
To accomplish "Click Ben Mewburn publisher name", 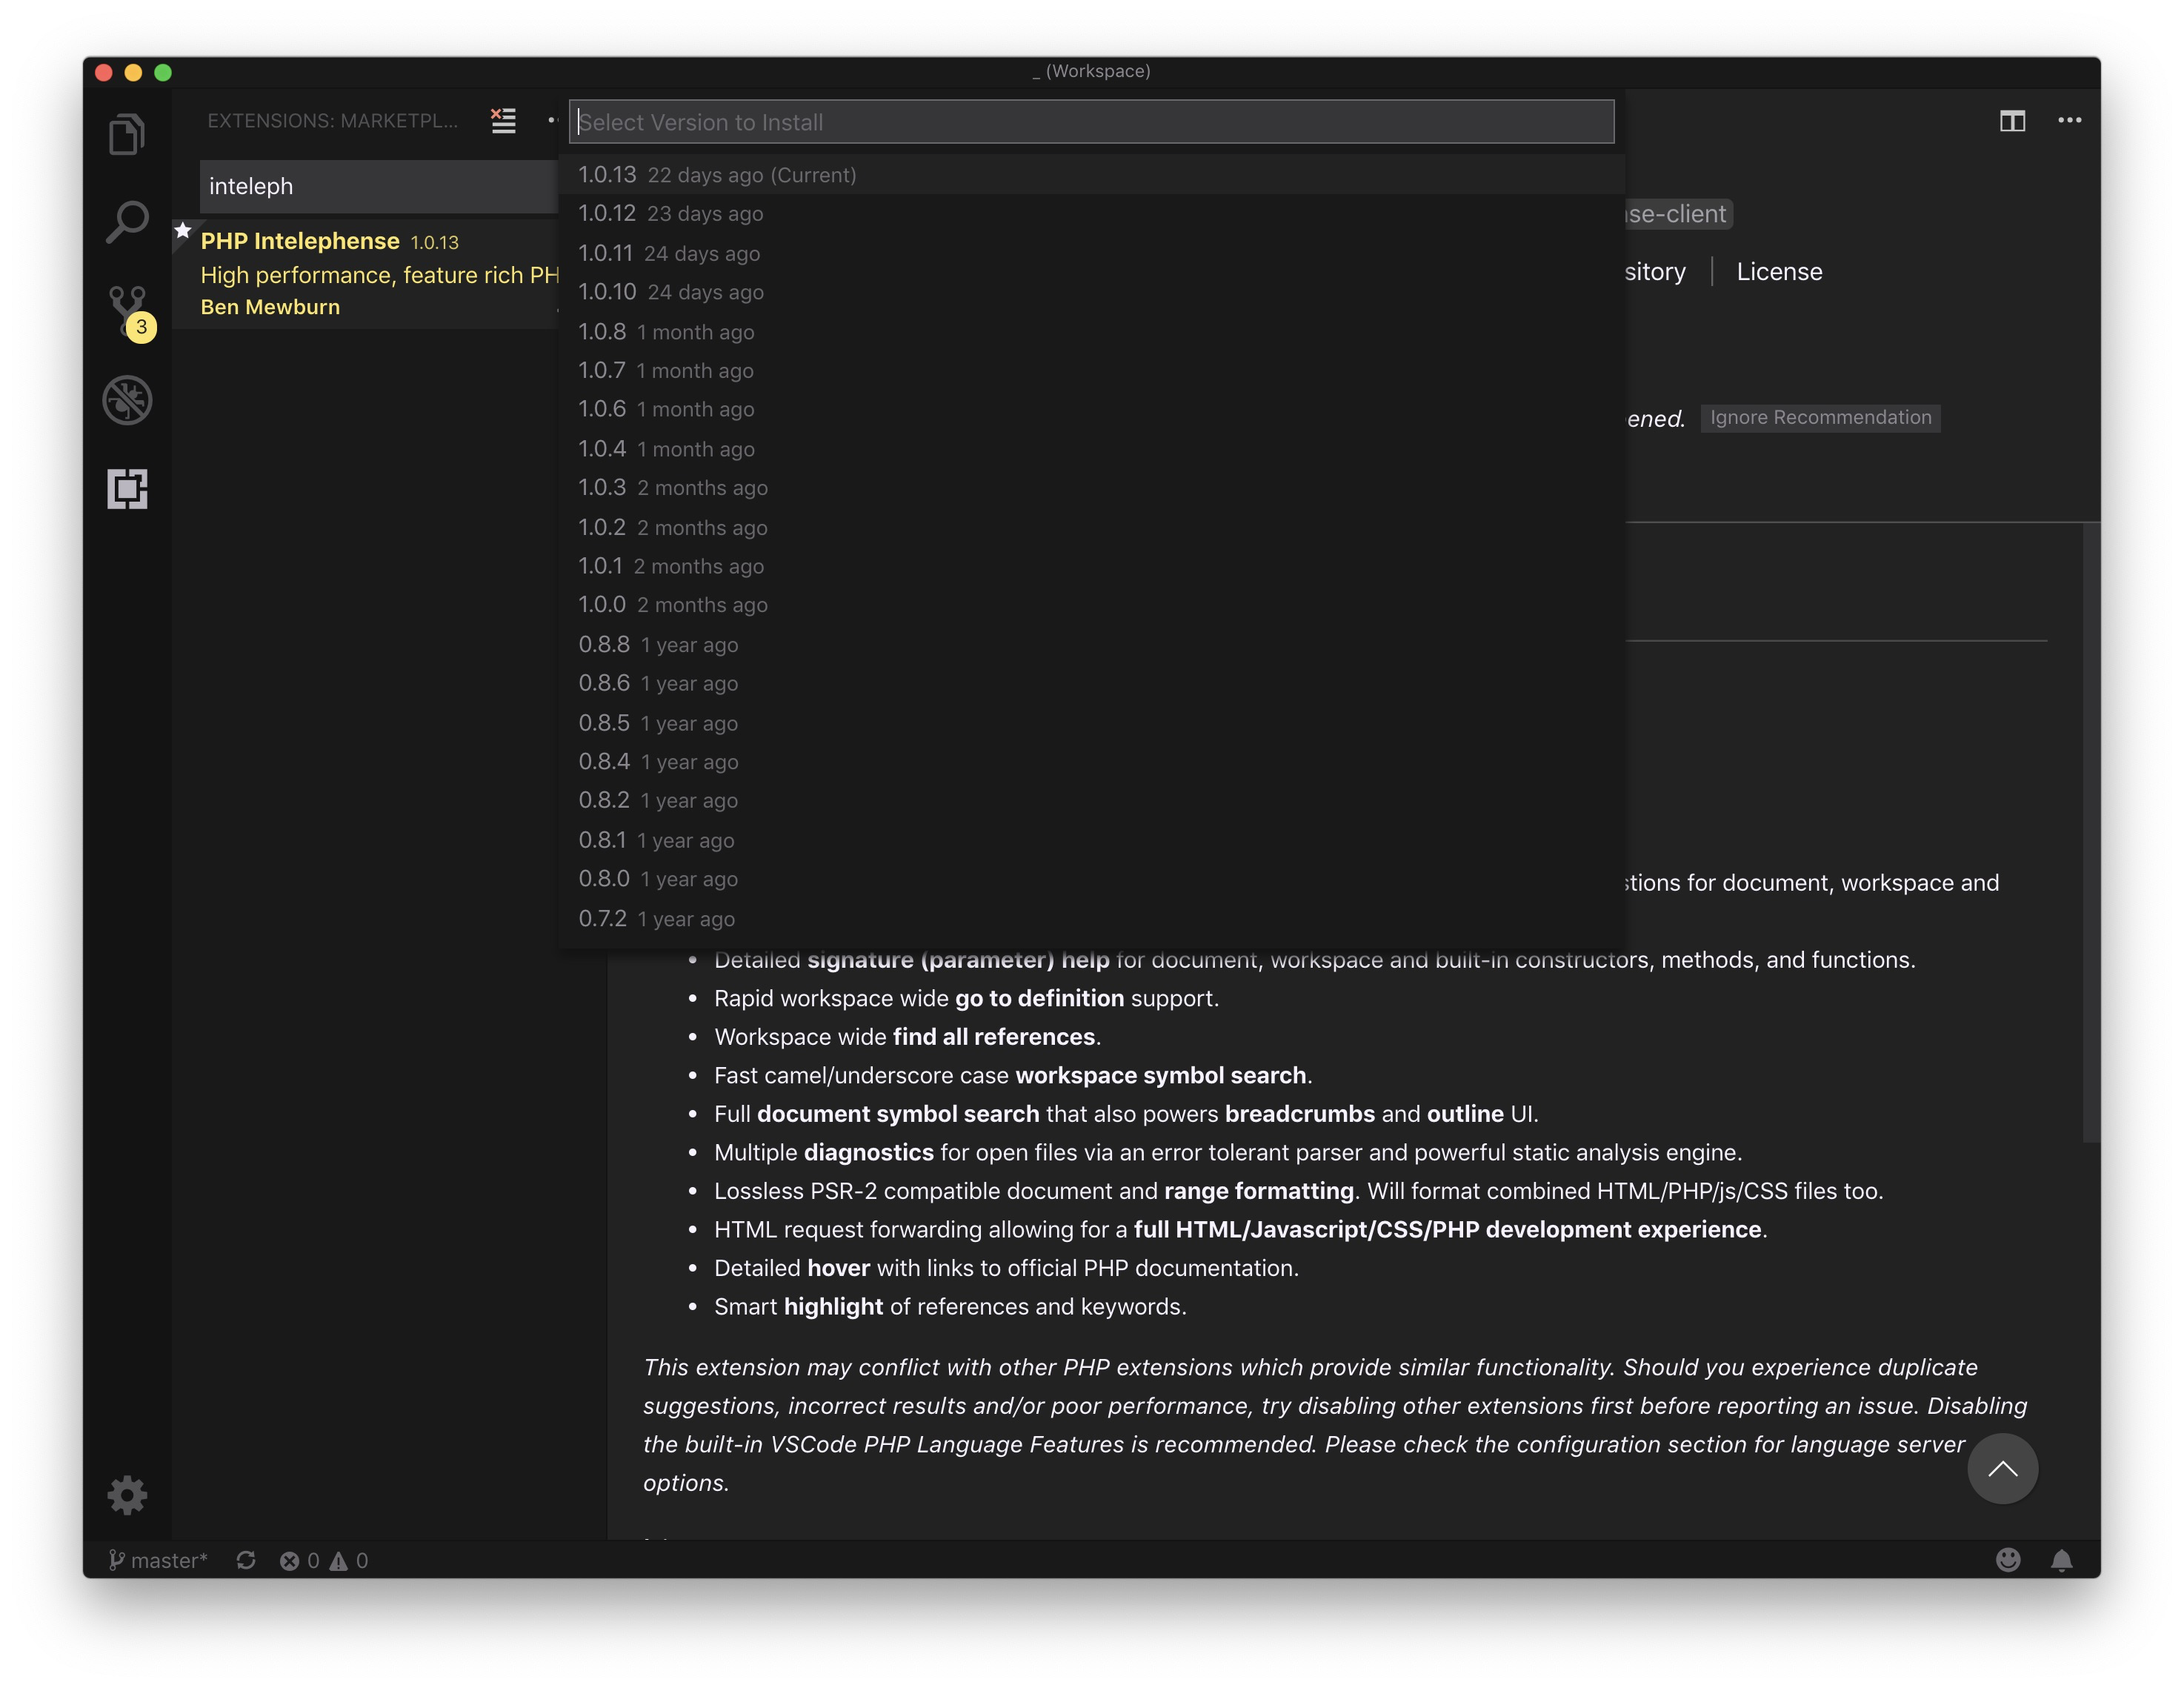I will (270, 307).
